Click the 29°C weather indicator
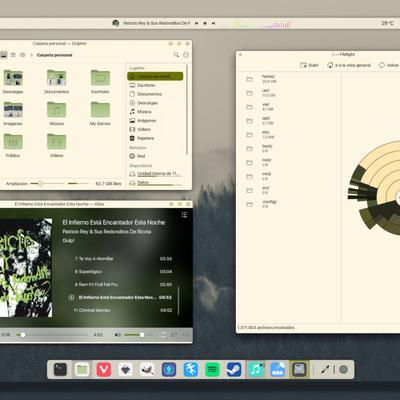 387,23
